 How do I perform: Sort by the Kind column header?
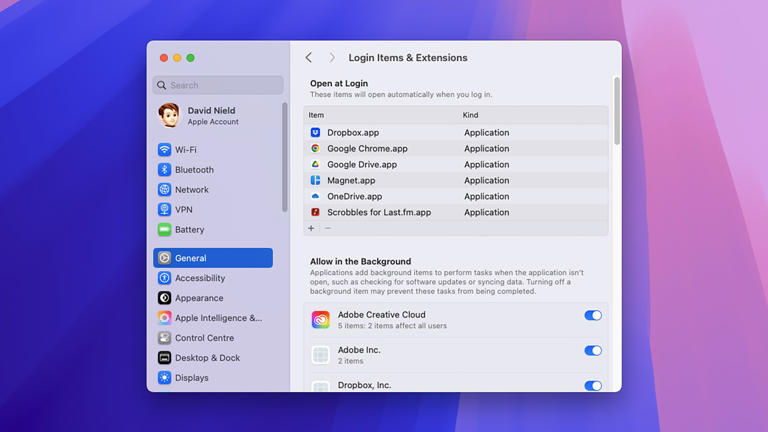(470, 115)
